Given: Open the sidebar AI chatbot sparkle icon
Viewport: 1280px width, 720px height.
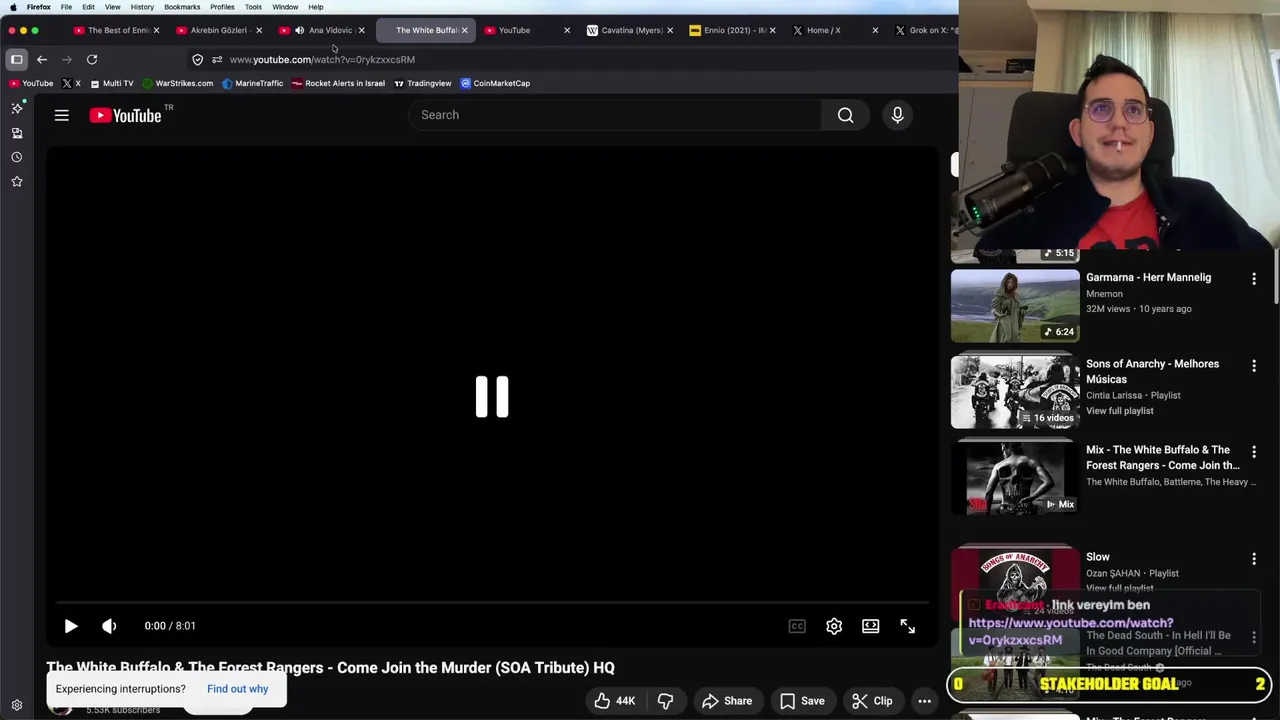Looking at the screenshot, I should click(x=17, y=108).
